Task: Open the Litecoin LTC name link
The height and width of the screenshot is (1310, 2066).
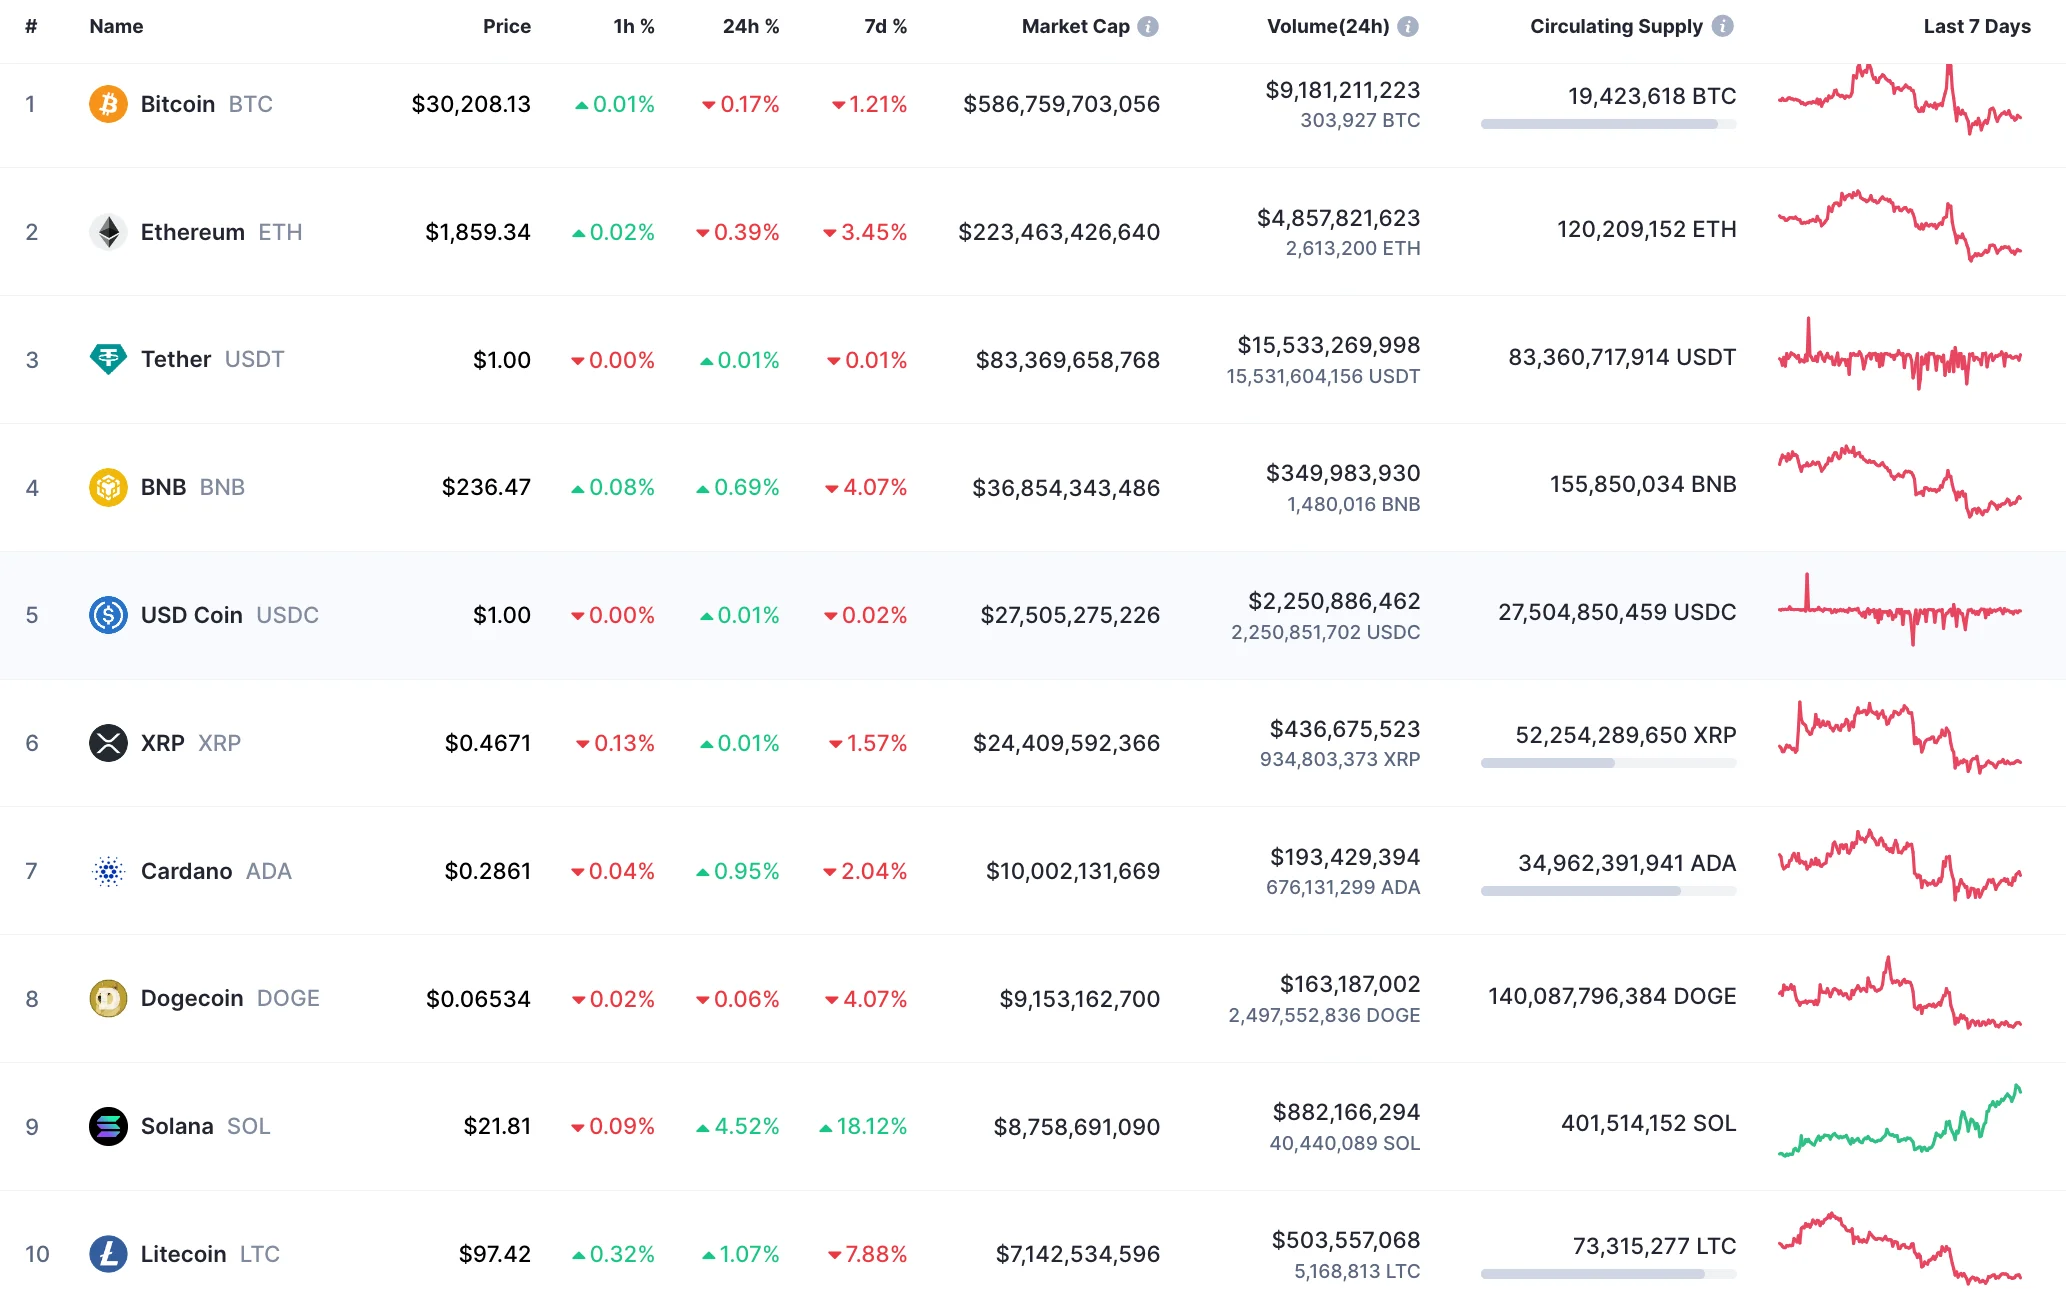Action: click(x=184, y=1253)
